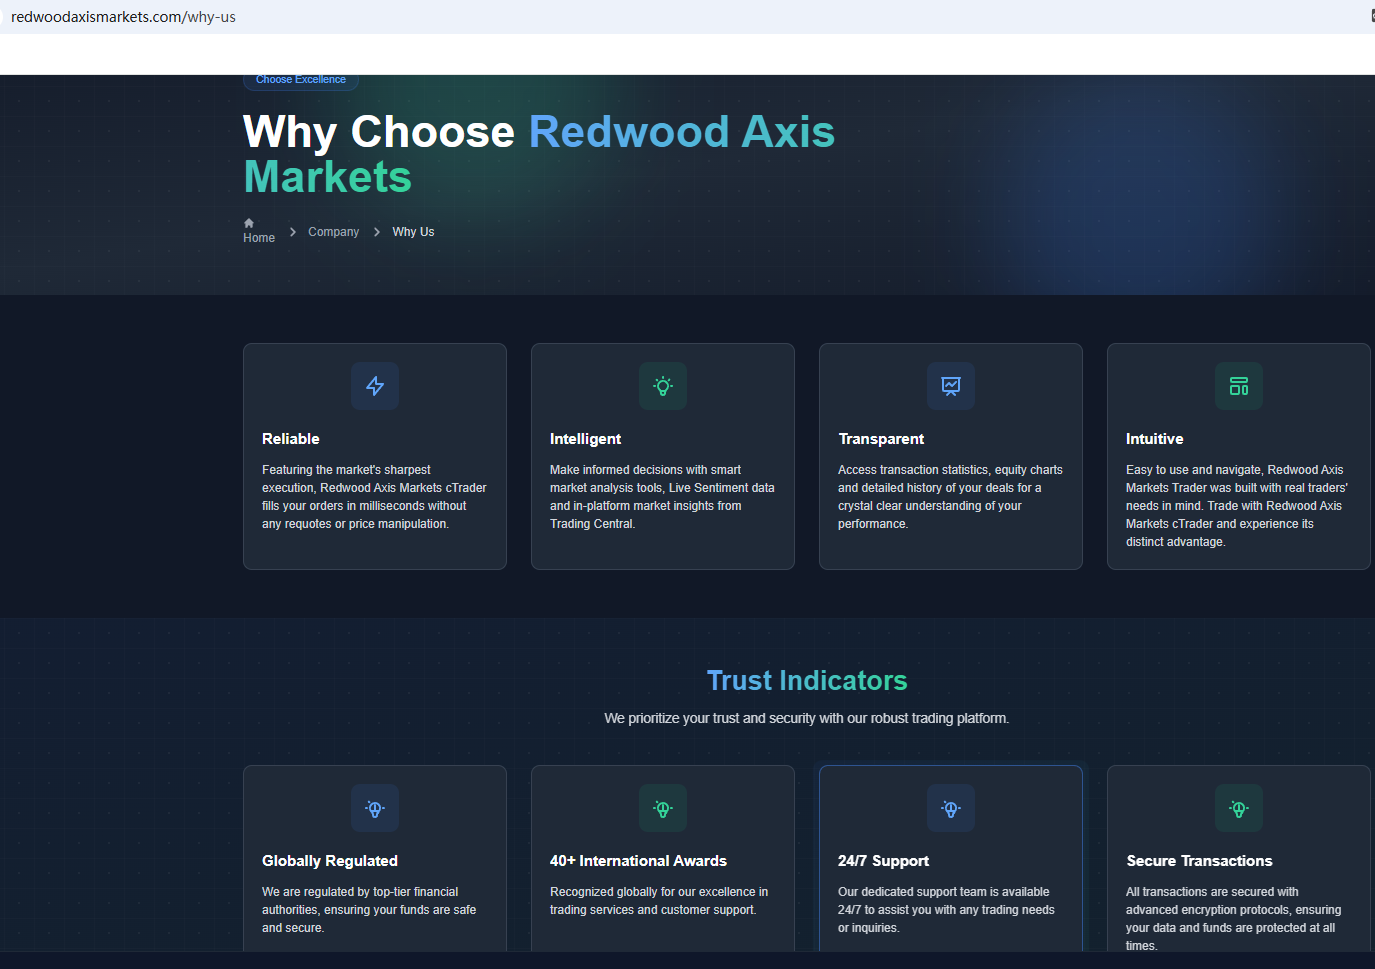Select the chart presentation icon above Transparent

[951, 386]
